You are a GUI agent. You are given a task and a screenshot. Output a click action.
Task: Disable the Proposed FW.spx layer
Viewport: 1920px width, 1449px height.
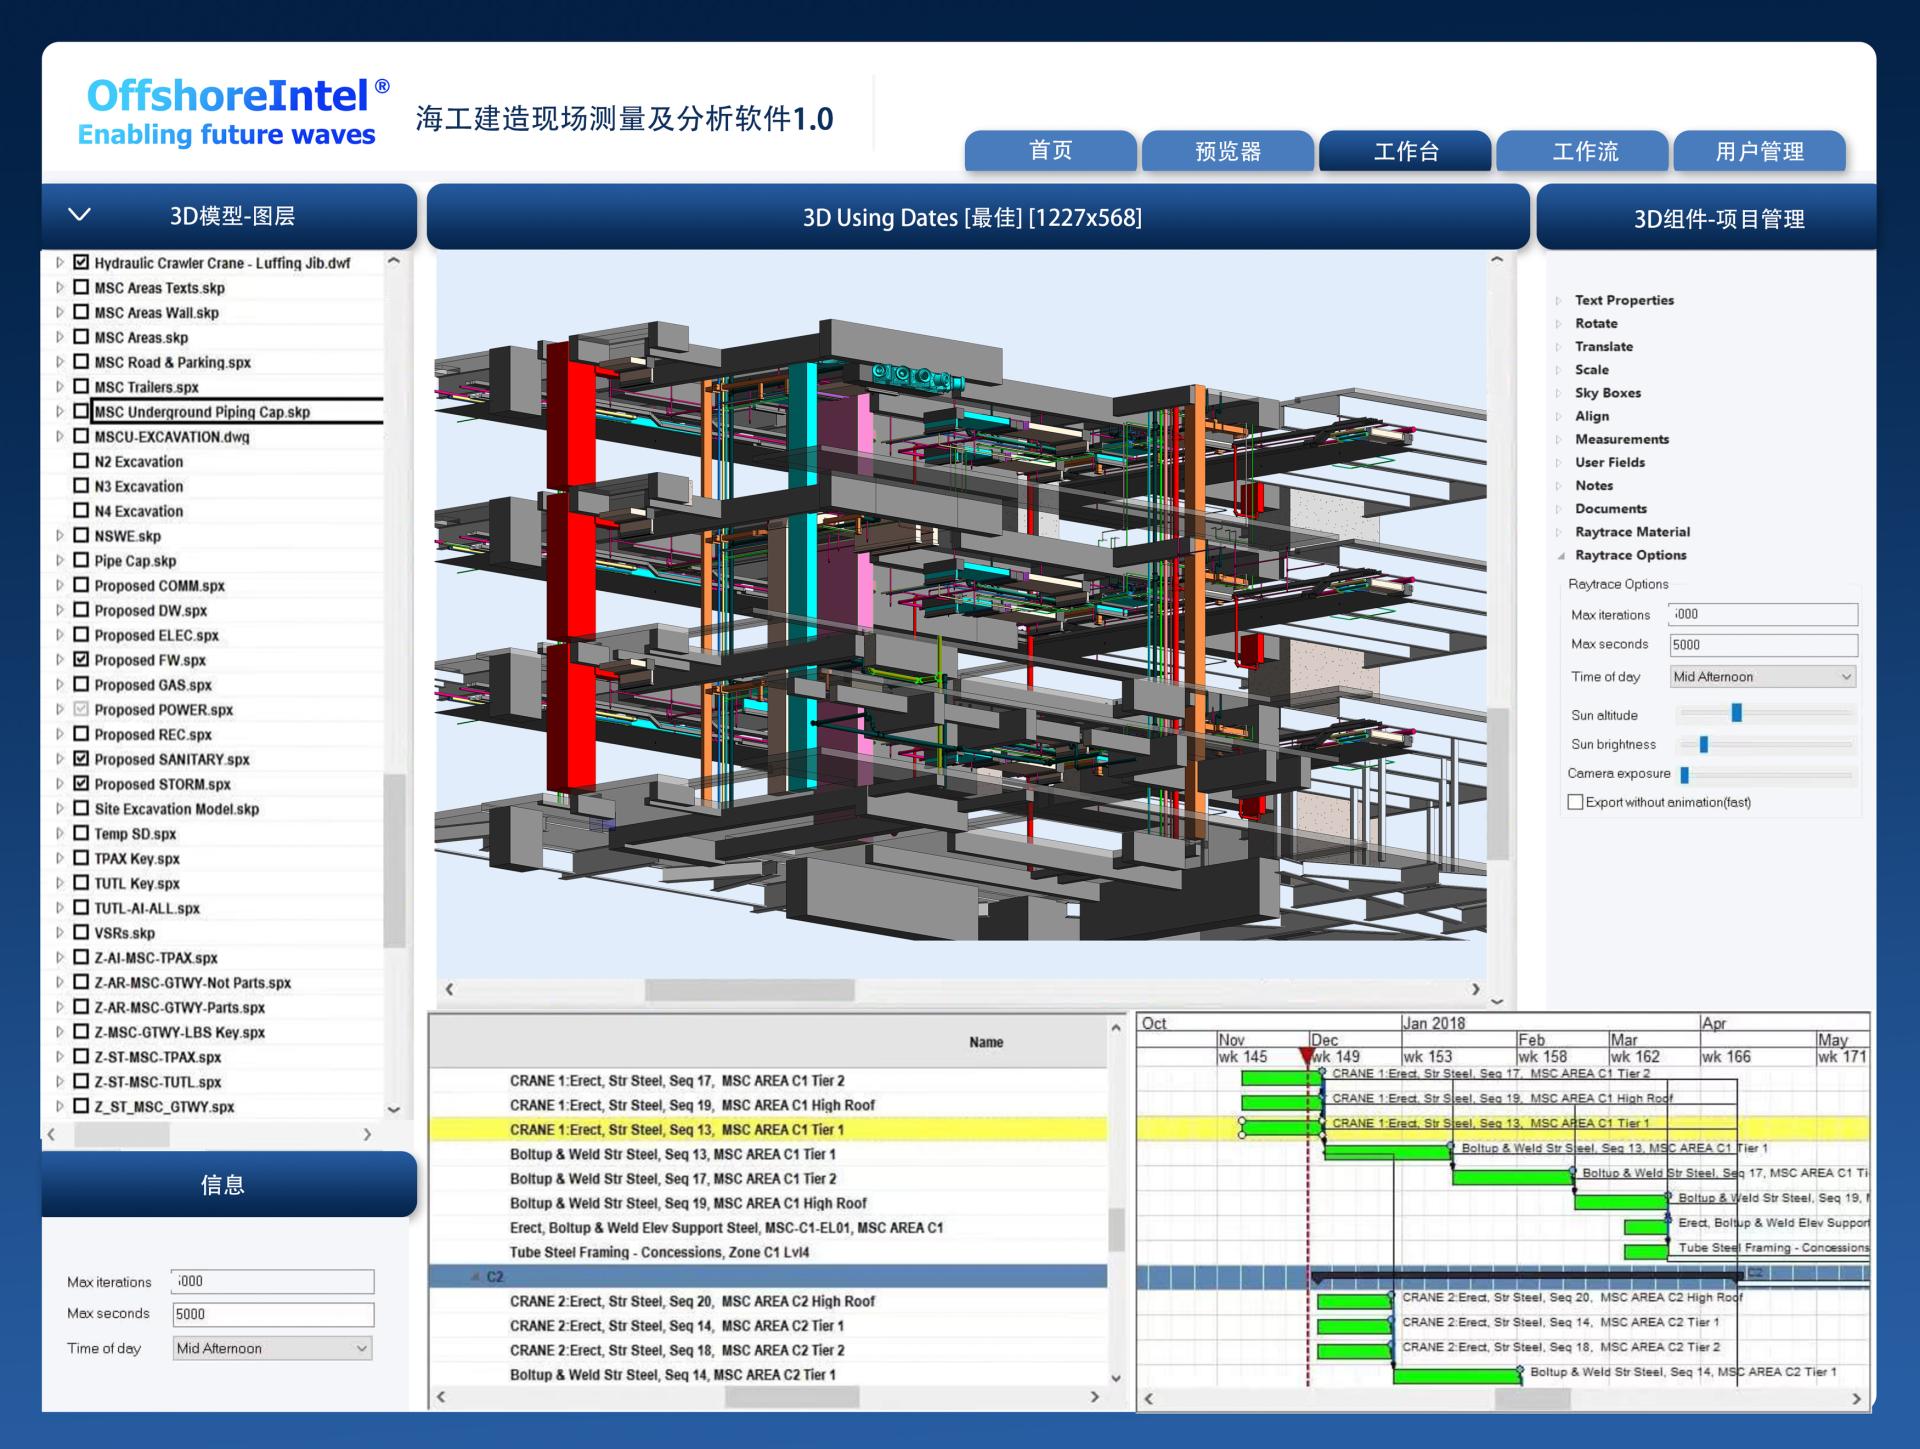tap(82, 660)
